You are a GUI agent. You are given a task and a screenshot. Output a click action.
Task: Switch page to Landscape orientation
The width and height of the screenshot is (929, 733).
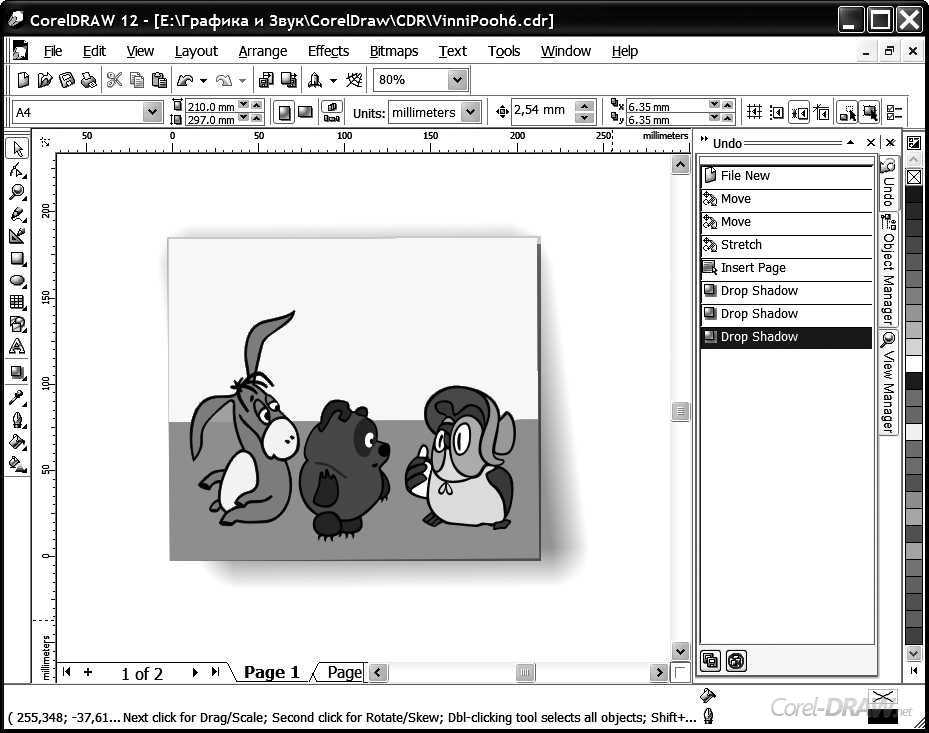tap(306, 112)
